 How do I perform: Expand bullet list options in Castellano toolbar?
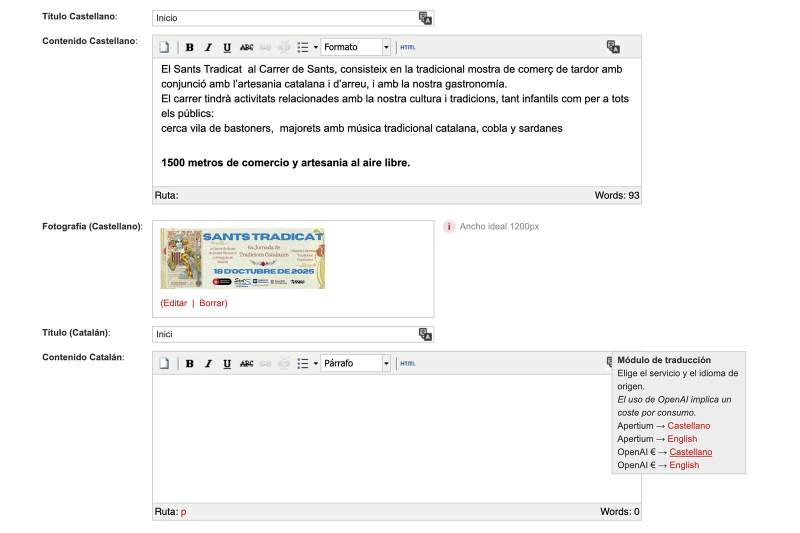[x=316, y=47]
